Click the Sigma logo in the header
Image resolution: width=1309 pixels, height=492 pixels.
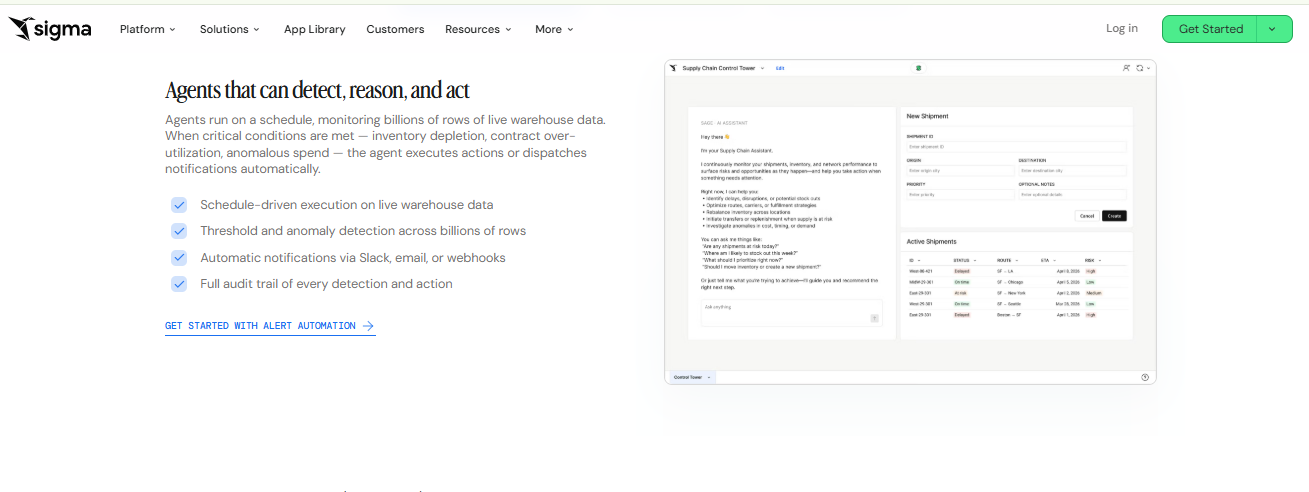pyautogui.click(x=50, y=29)
